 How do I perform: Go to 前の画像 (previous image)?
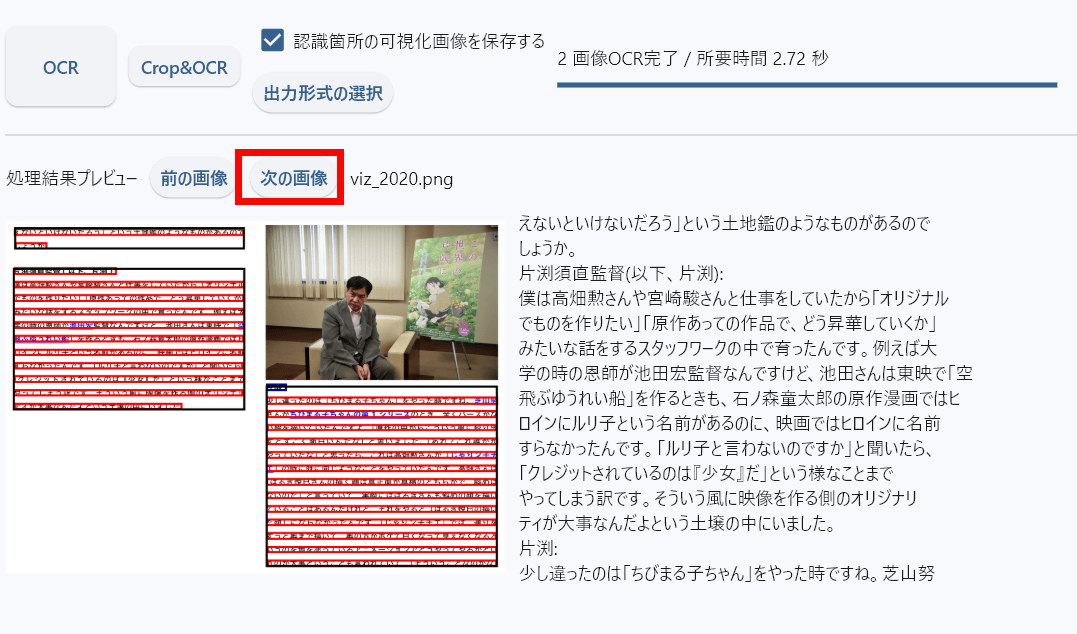click(x=194, y=179)
